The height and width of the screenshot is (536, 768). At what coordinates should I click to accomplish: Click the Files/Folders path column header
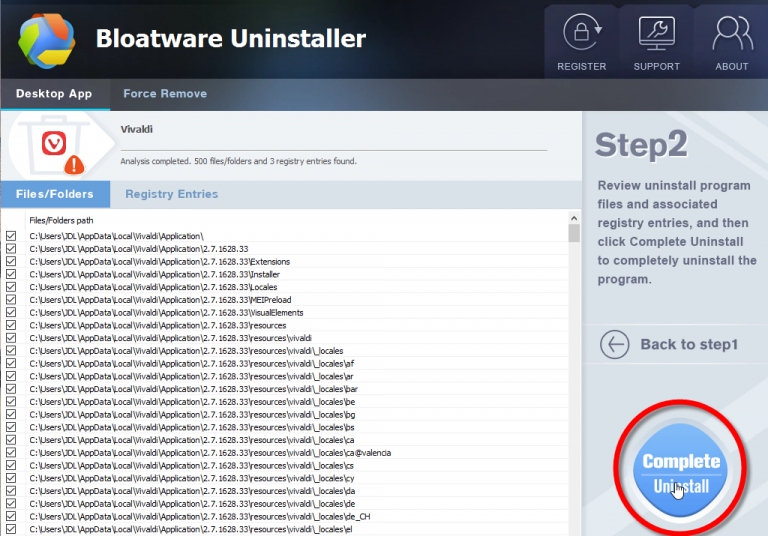coord(61,220)
